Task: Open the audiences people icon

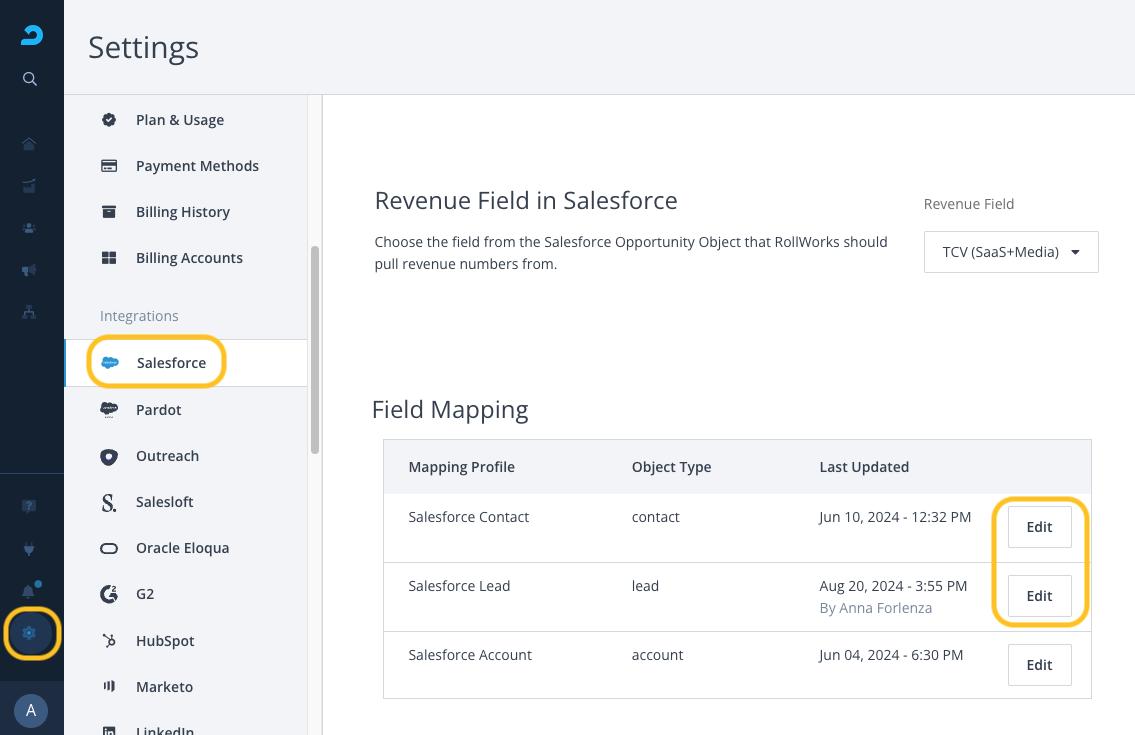Action: (29, 228)
